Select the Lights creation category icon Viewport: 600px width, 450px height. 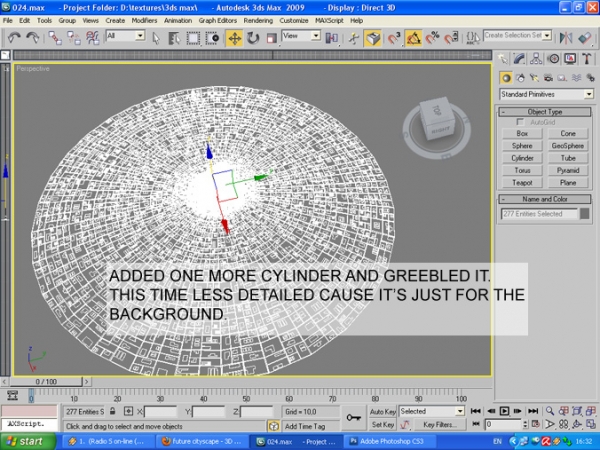point(534,78)
